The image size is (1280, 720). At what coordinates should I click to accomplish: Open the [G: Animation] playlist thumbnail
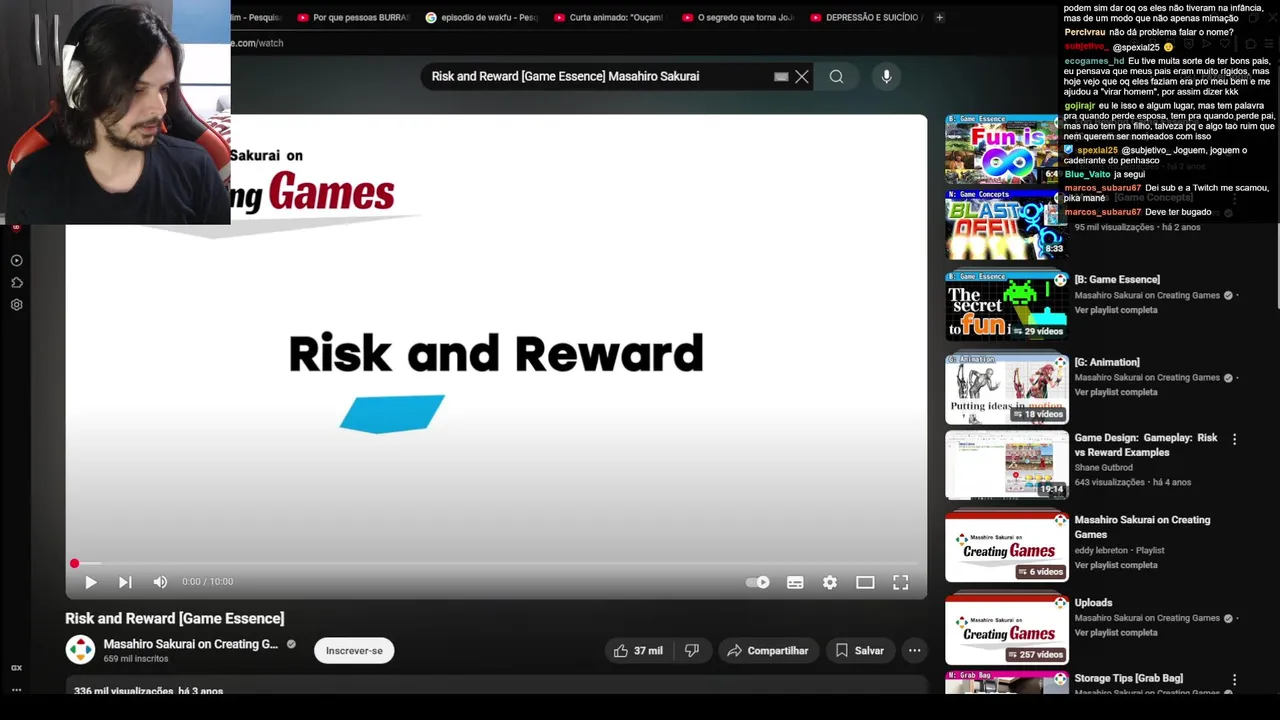coord(1006,389)
